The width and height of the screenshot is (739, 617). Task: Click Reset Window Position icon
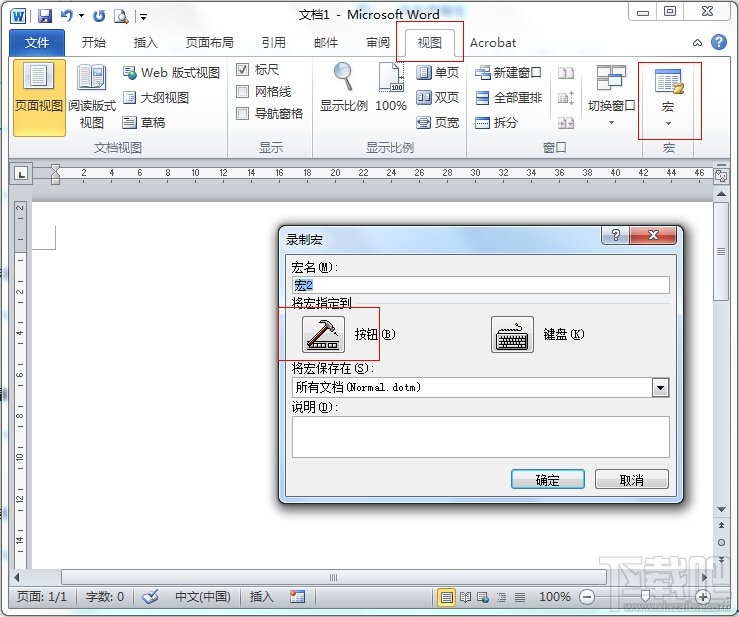566,123
